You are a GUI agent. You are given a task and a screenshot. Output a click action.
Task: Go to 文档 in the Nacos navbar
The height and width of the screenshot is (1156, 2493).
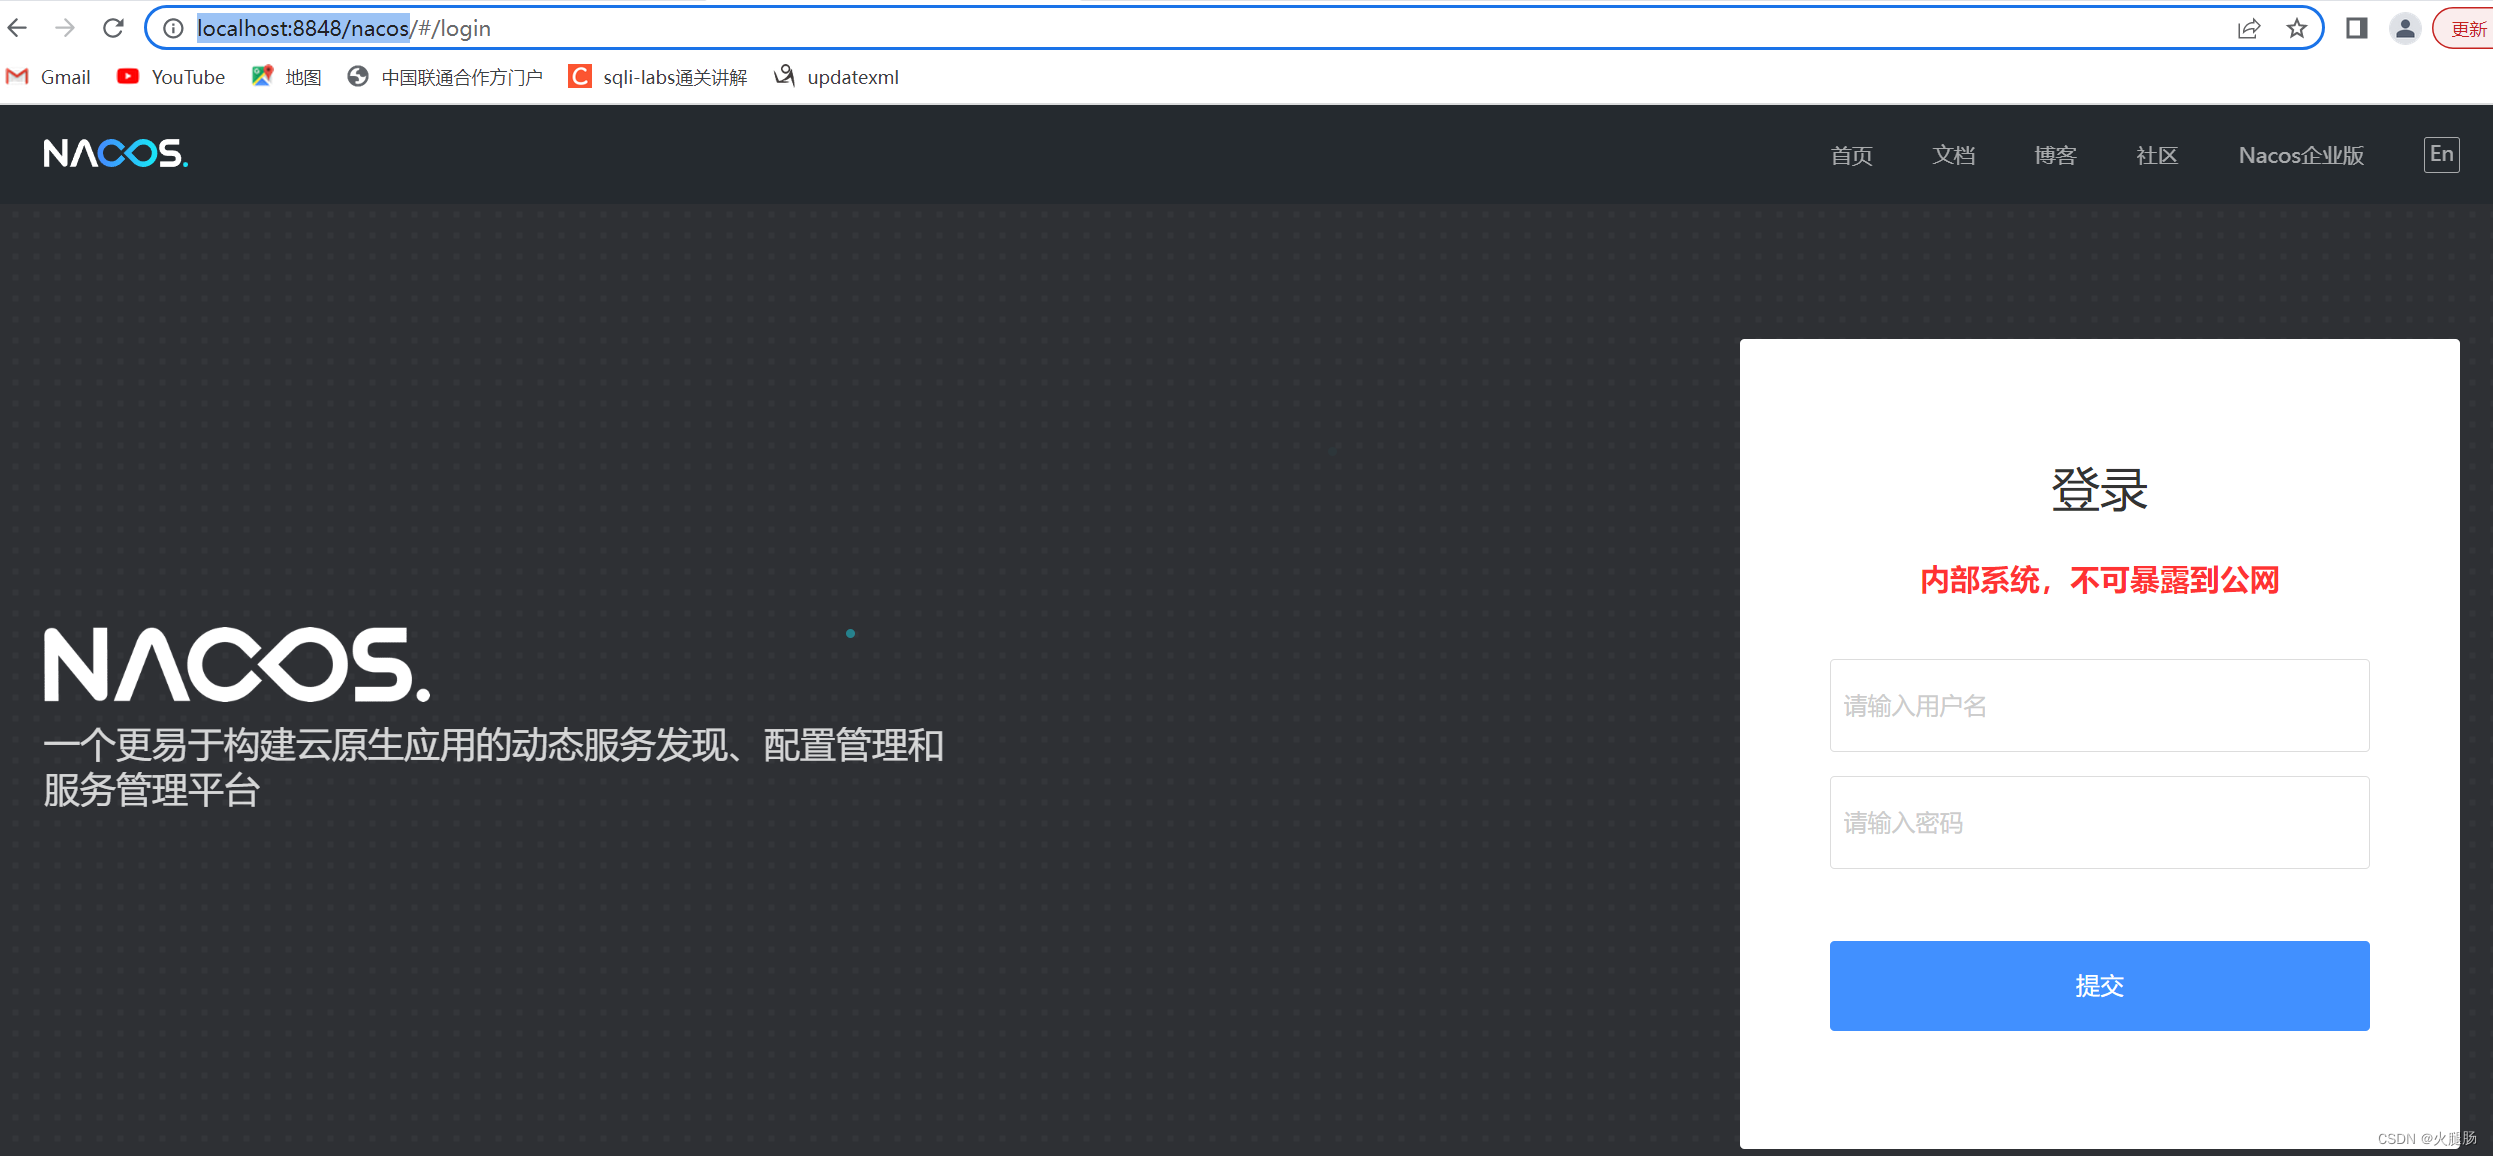click(1952, 154)
